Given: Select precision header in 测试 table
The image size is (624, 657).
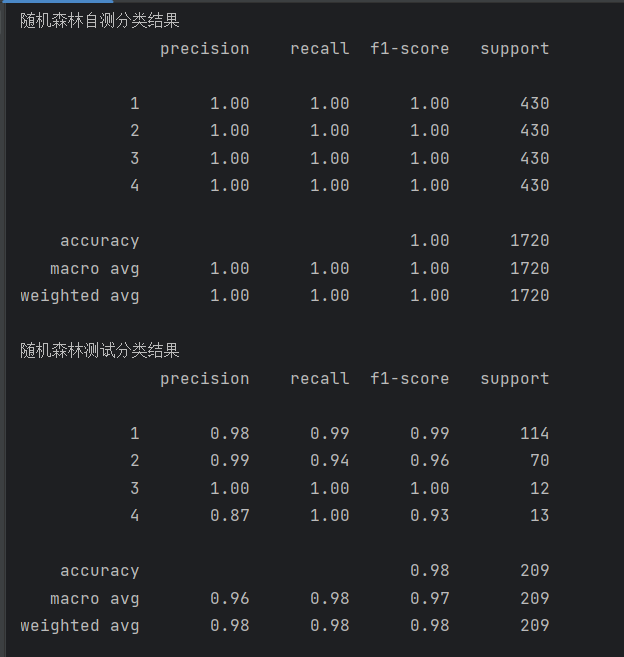Looking at the screenshot, I should pyautogui.click(x=205, y=379).
